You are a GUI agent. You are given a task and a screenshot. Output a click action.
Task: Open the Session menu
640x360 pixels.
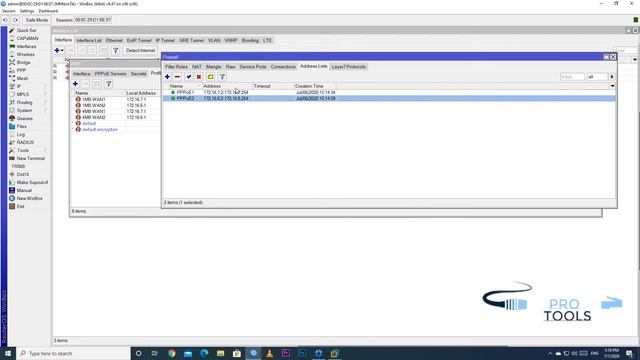click(9, 11)
